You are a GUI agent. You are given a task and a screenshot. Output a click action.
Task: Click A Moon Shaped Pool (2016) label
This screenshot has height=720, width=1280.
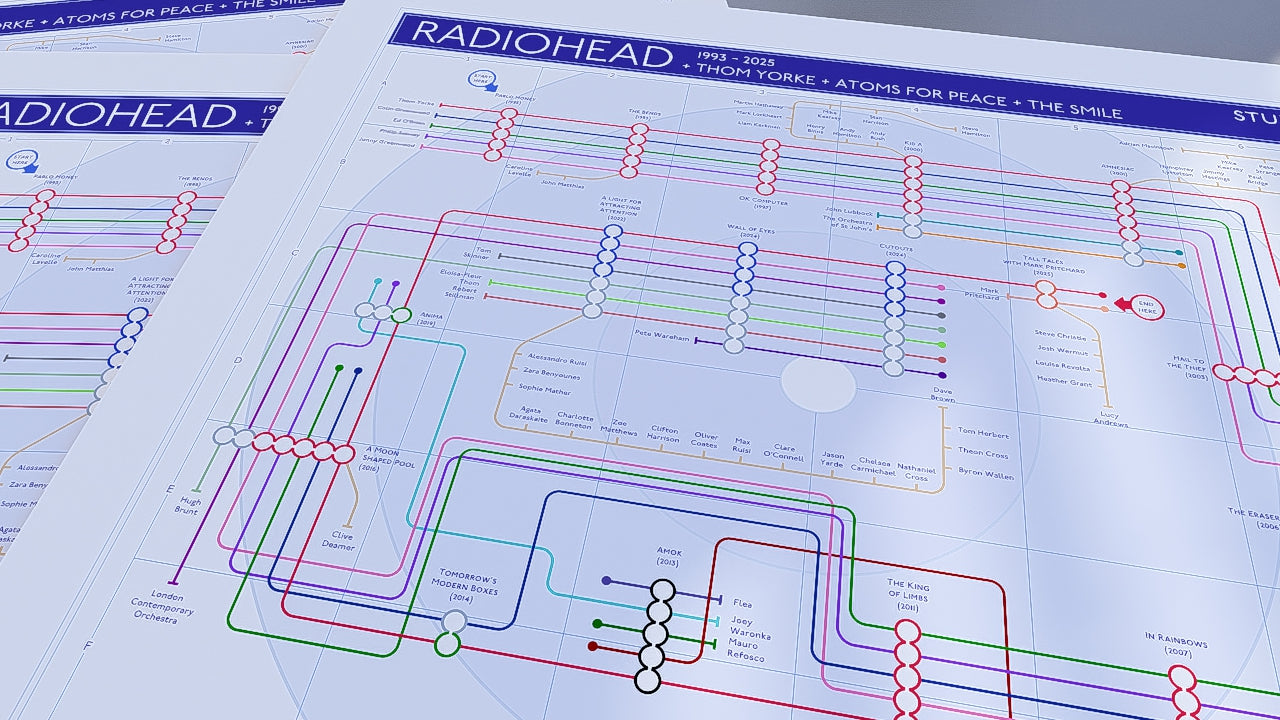pyautogui.click(x=388, y=458)
